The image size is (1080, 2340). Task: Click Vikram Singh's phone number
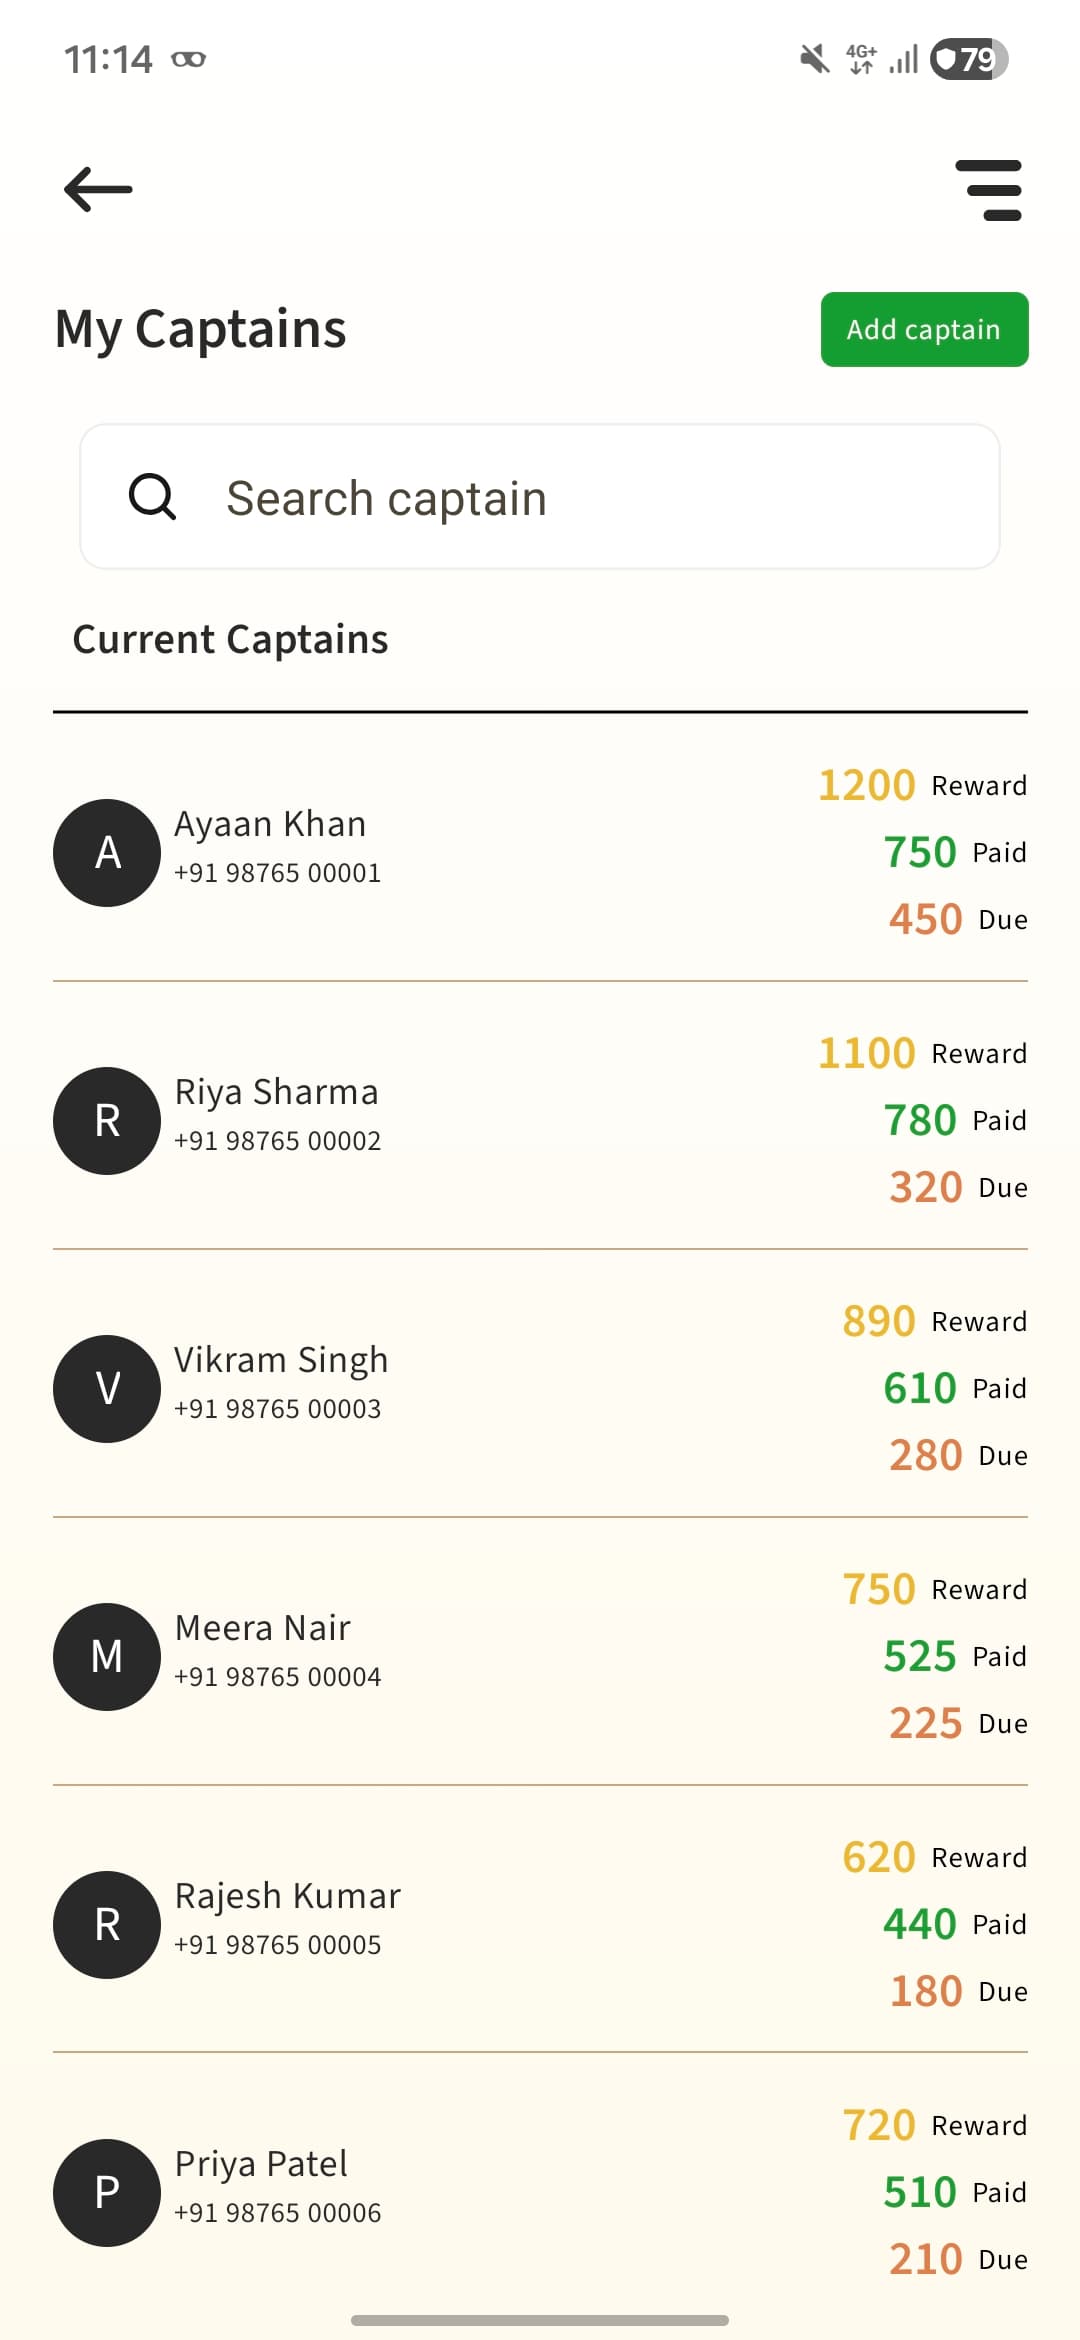[277, 1409]
